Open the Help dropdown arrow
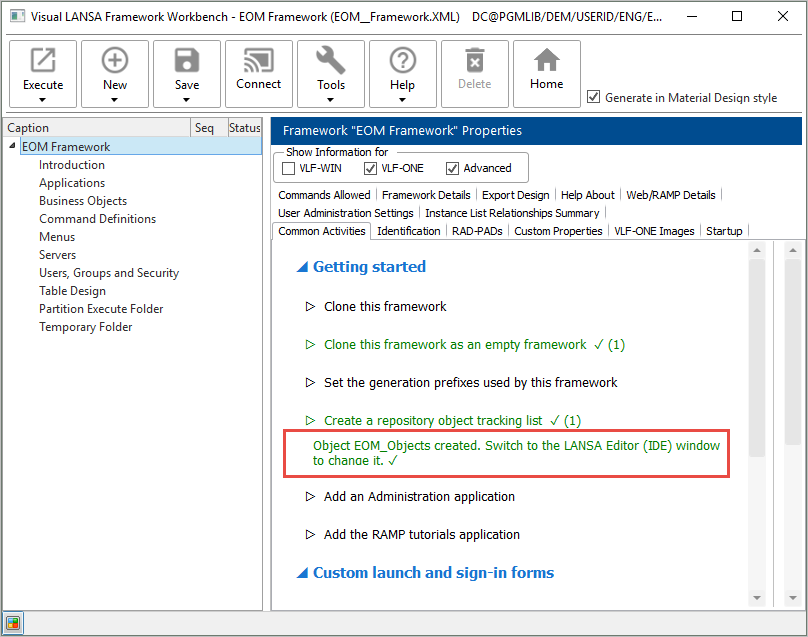 pyautogui.click(x=402, y=100)
